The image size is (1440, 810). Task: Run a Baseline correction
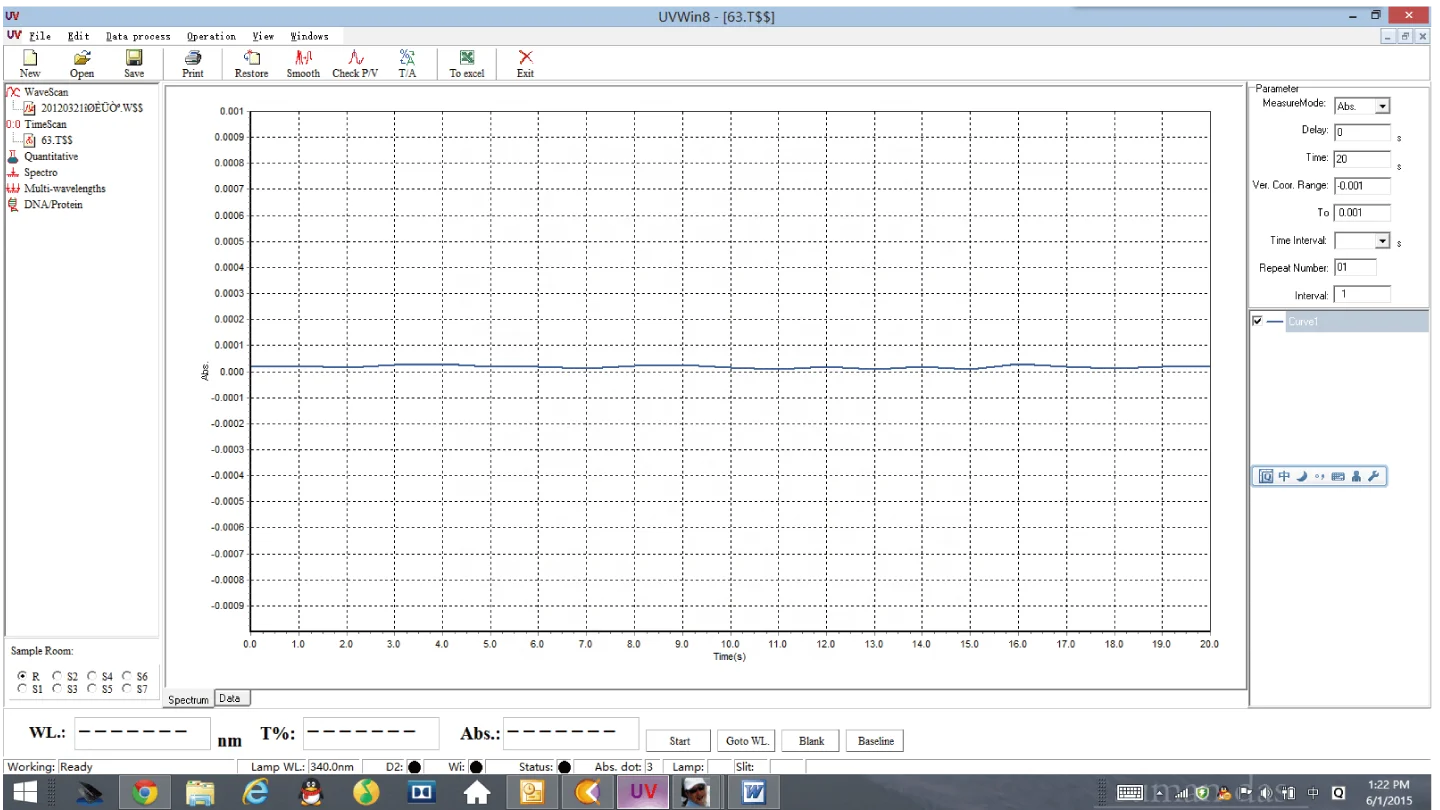874,740
